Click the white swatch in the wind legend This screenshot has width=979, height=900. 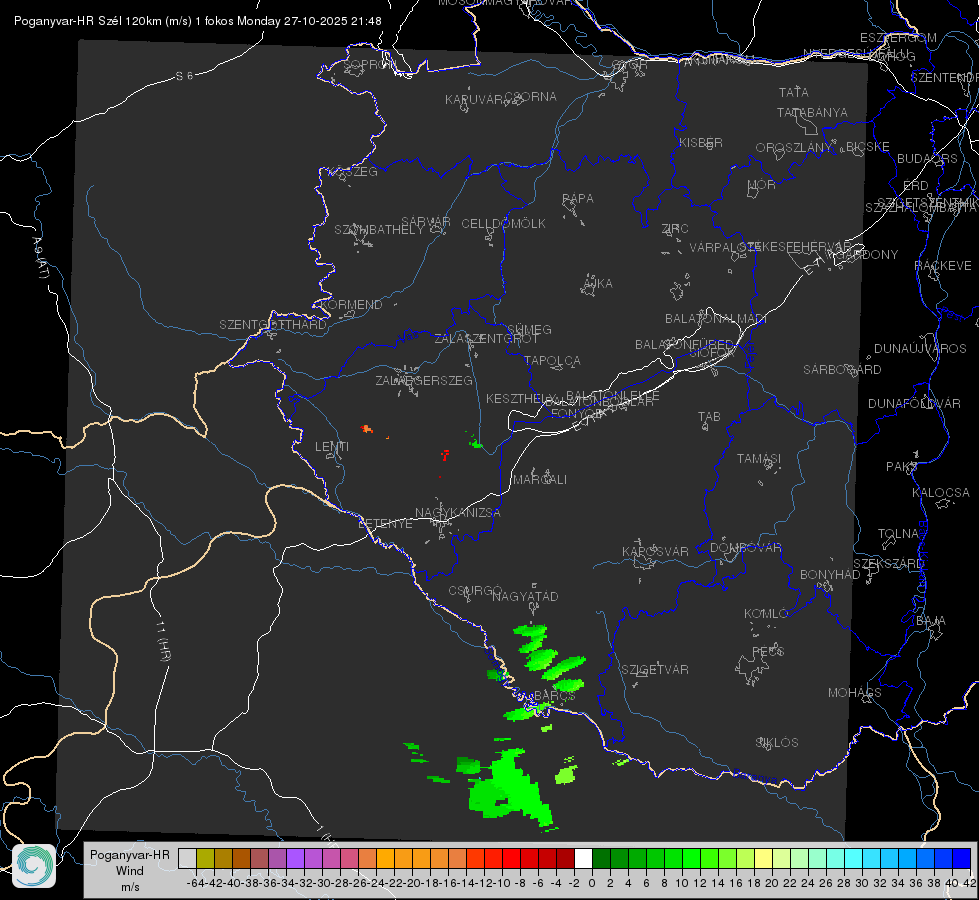[x=583, y=858]
